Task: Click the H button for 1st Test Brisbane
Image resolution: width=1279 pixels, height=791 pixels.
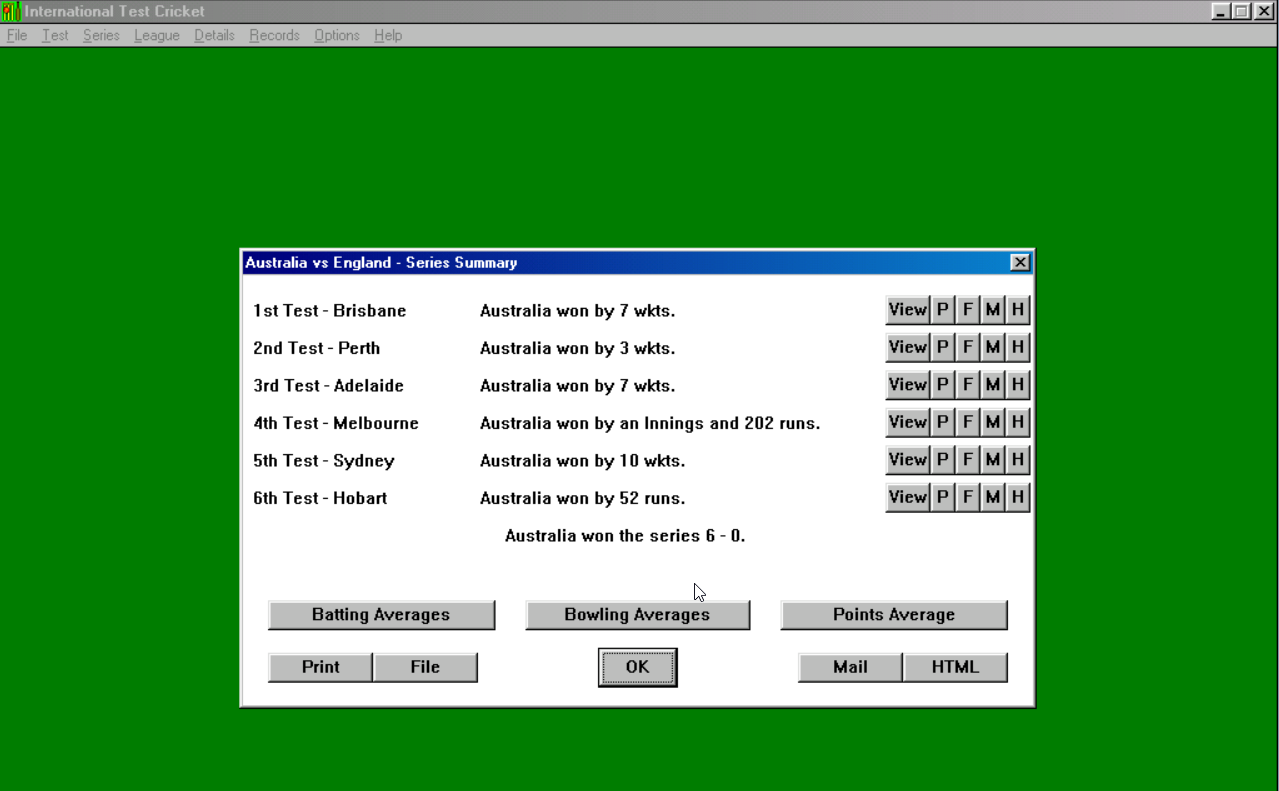Action: coord(1017,310)
